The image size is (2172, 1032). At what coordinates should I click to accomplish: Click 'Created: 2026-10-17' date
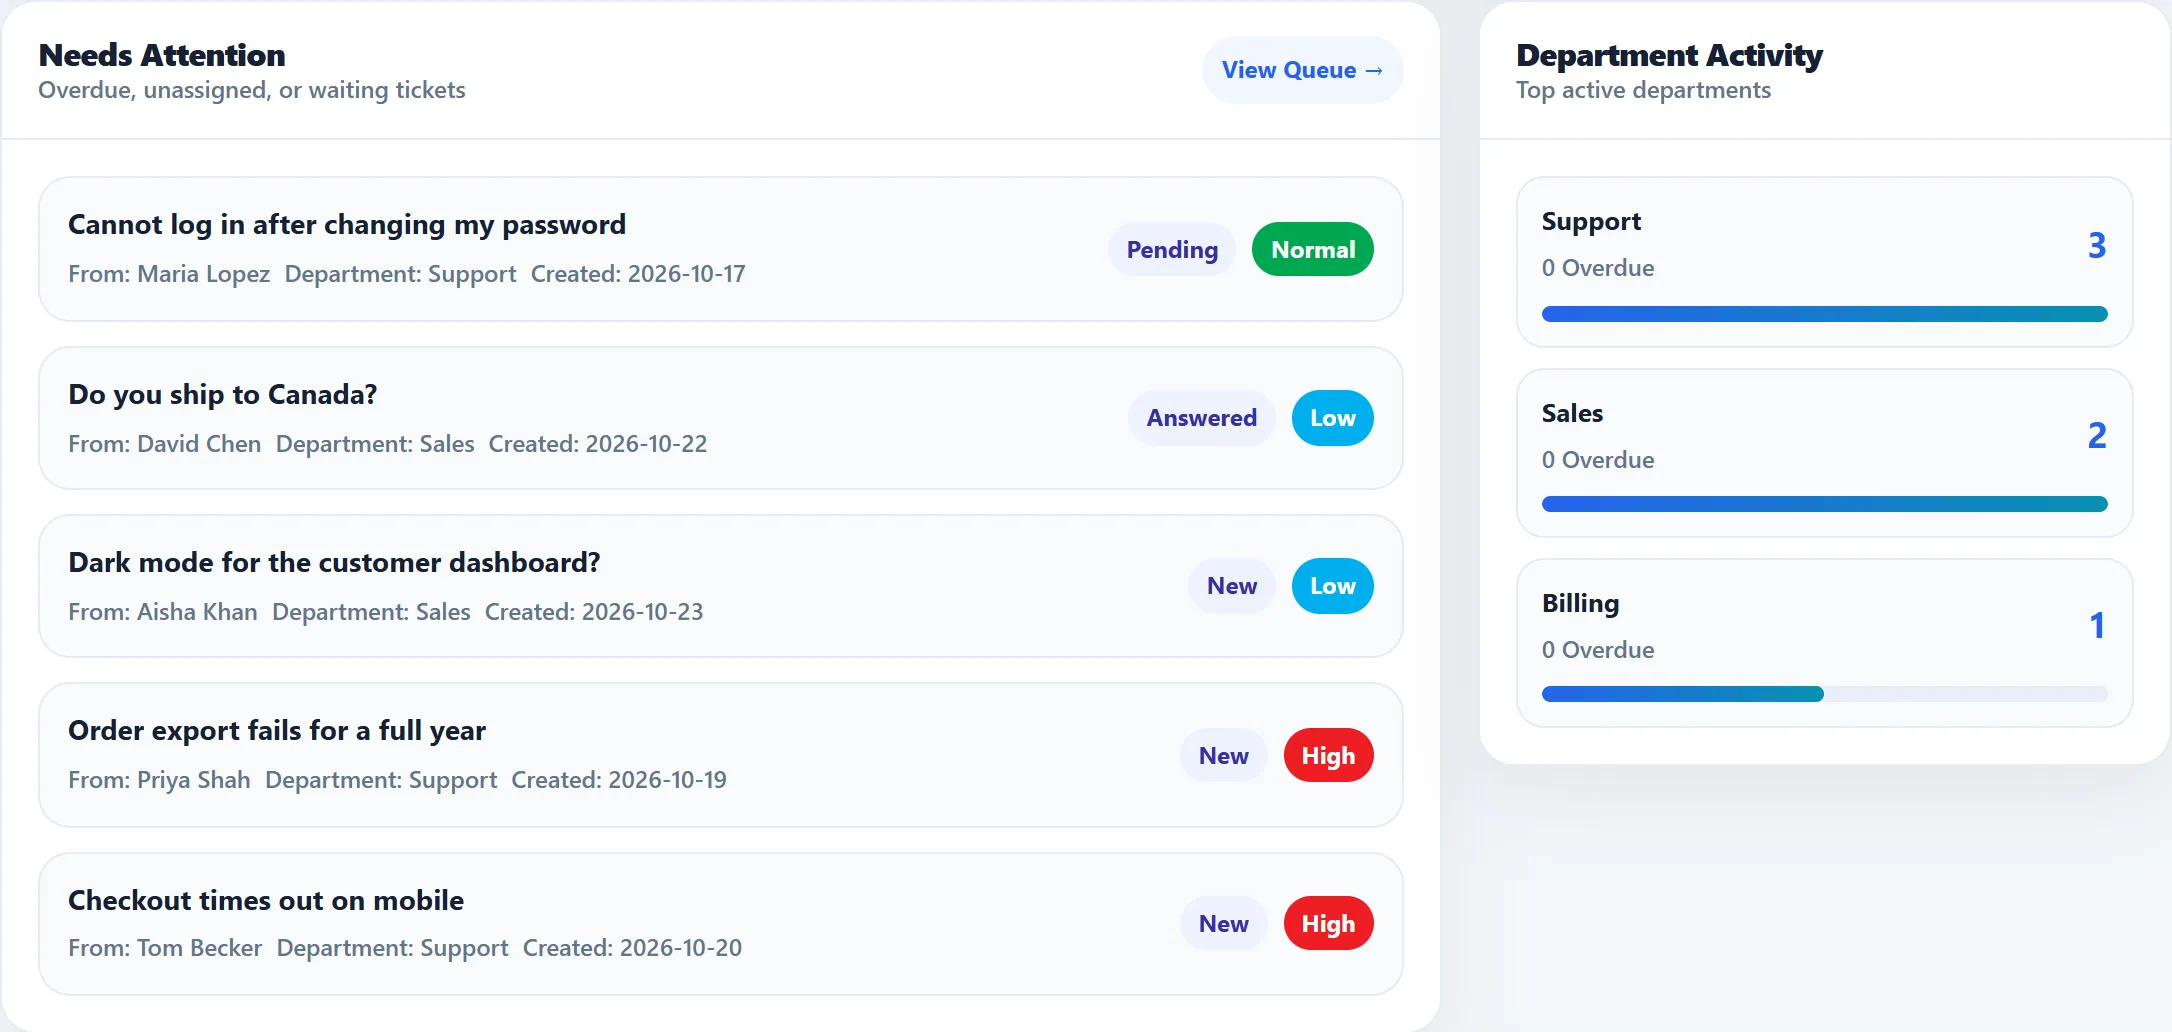tap(638, 274)
